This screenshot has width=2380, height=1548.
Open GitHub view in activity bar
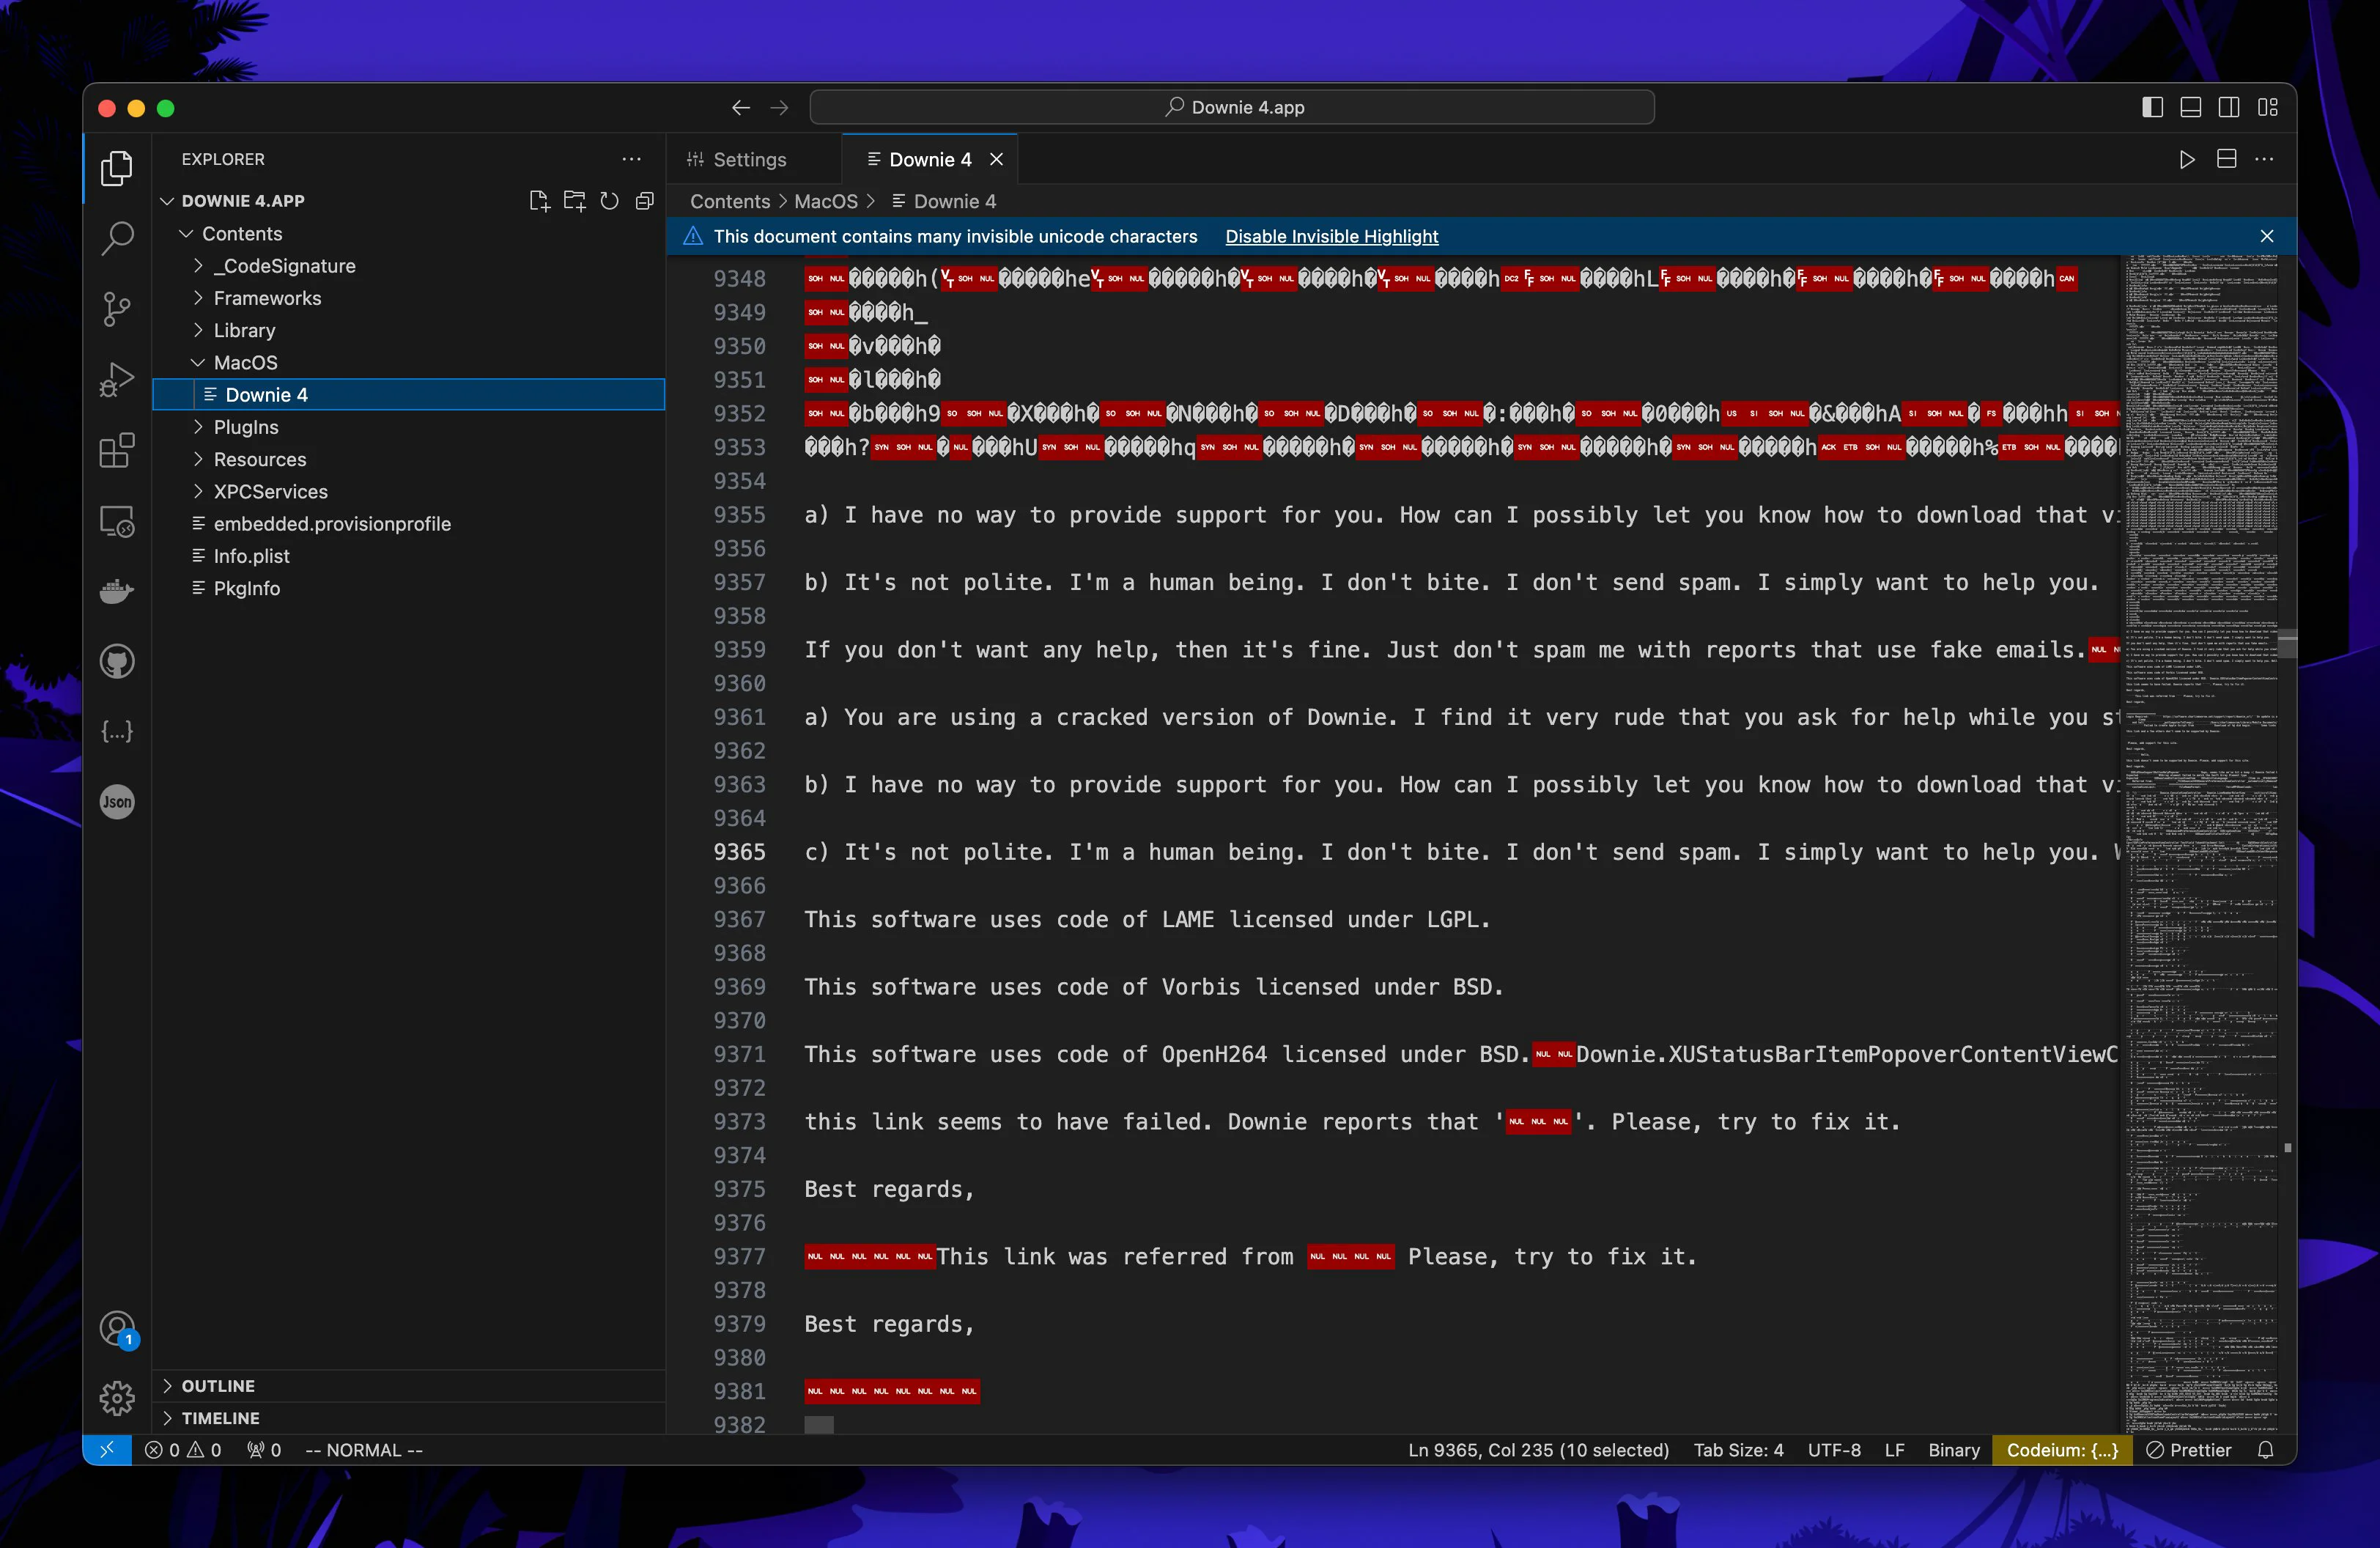(117, 661)
